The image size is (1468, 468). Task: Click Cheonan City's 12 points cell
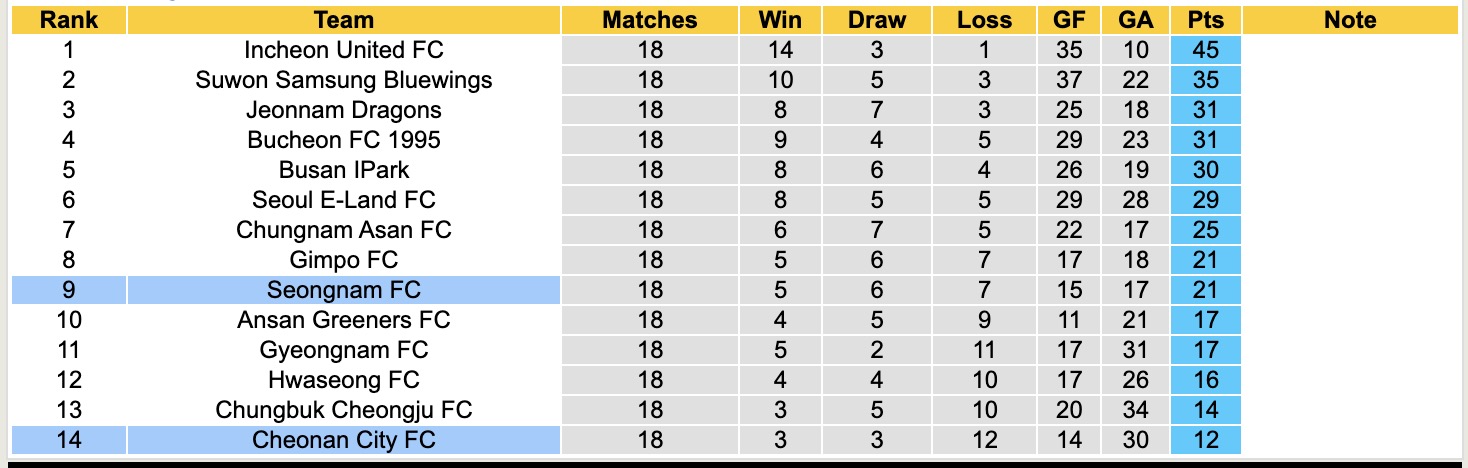1206,440
